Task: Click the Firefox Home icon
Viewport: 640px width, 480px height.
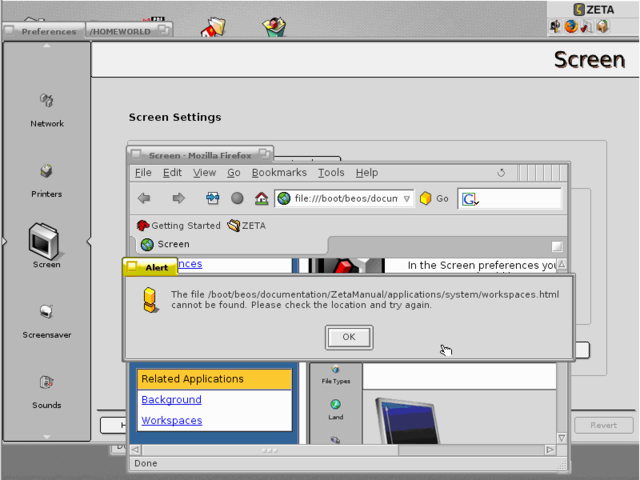Action: click(x=261, y=198)
